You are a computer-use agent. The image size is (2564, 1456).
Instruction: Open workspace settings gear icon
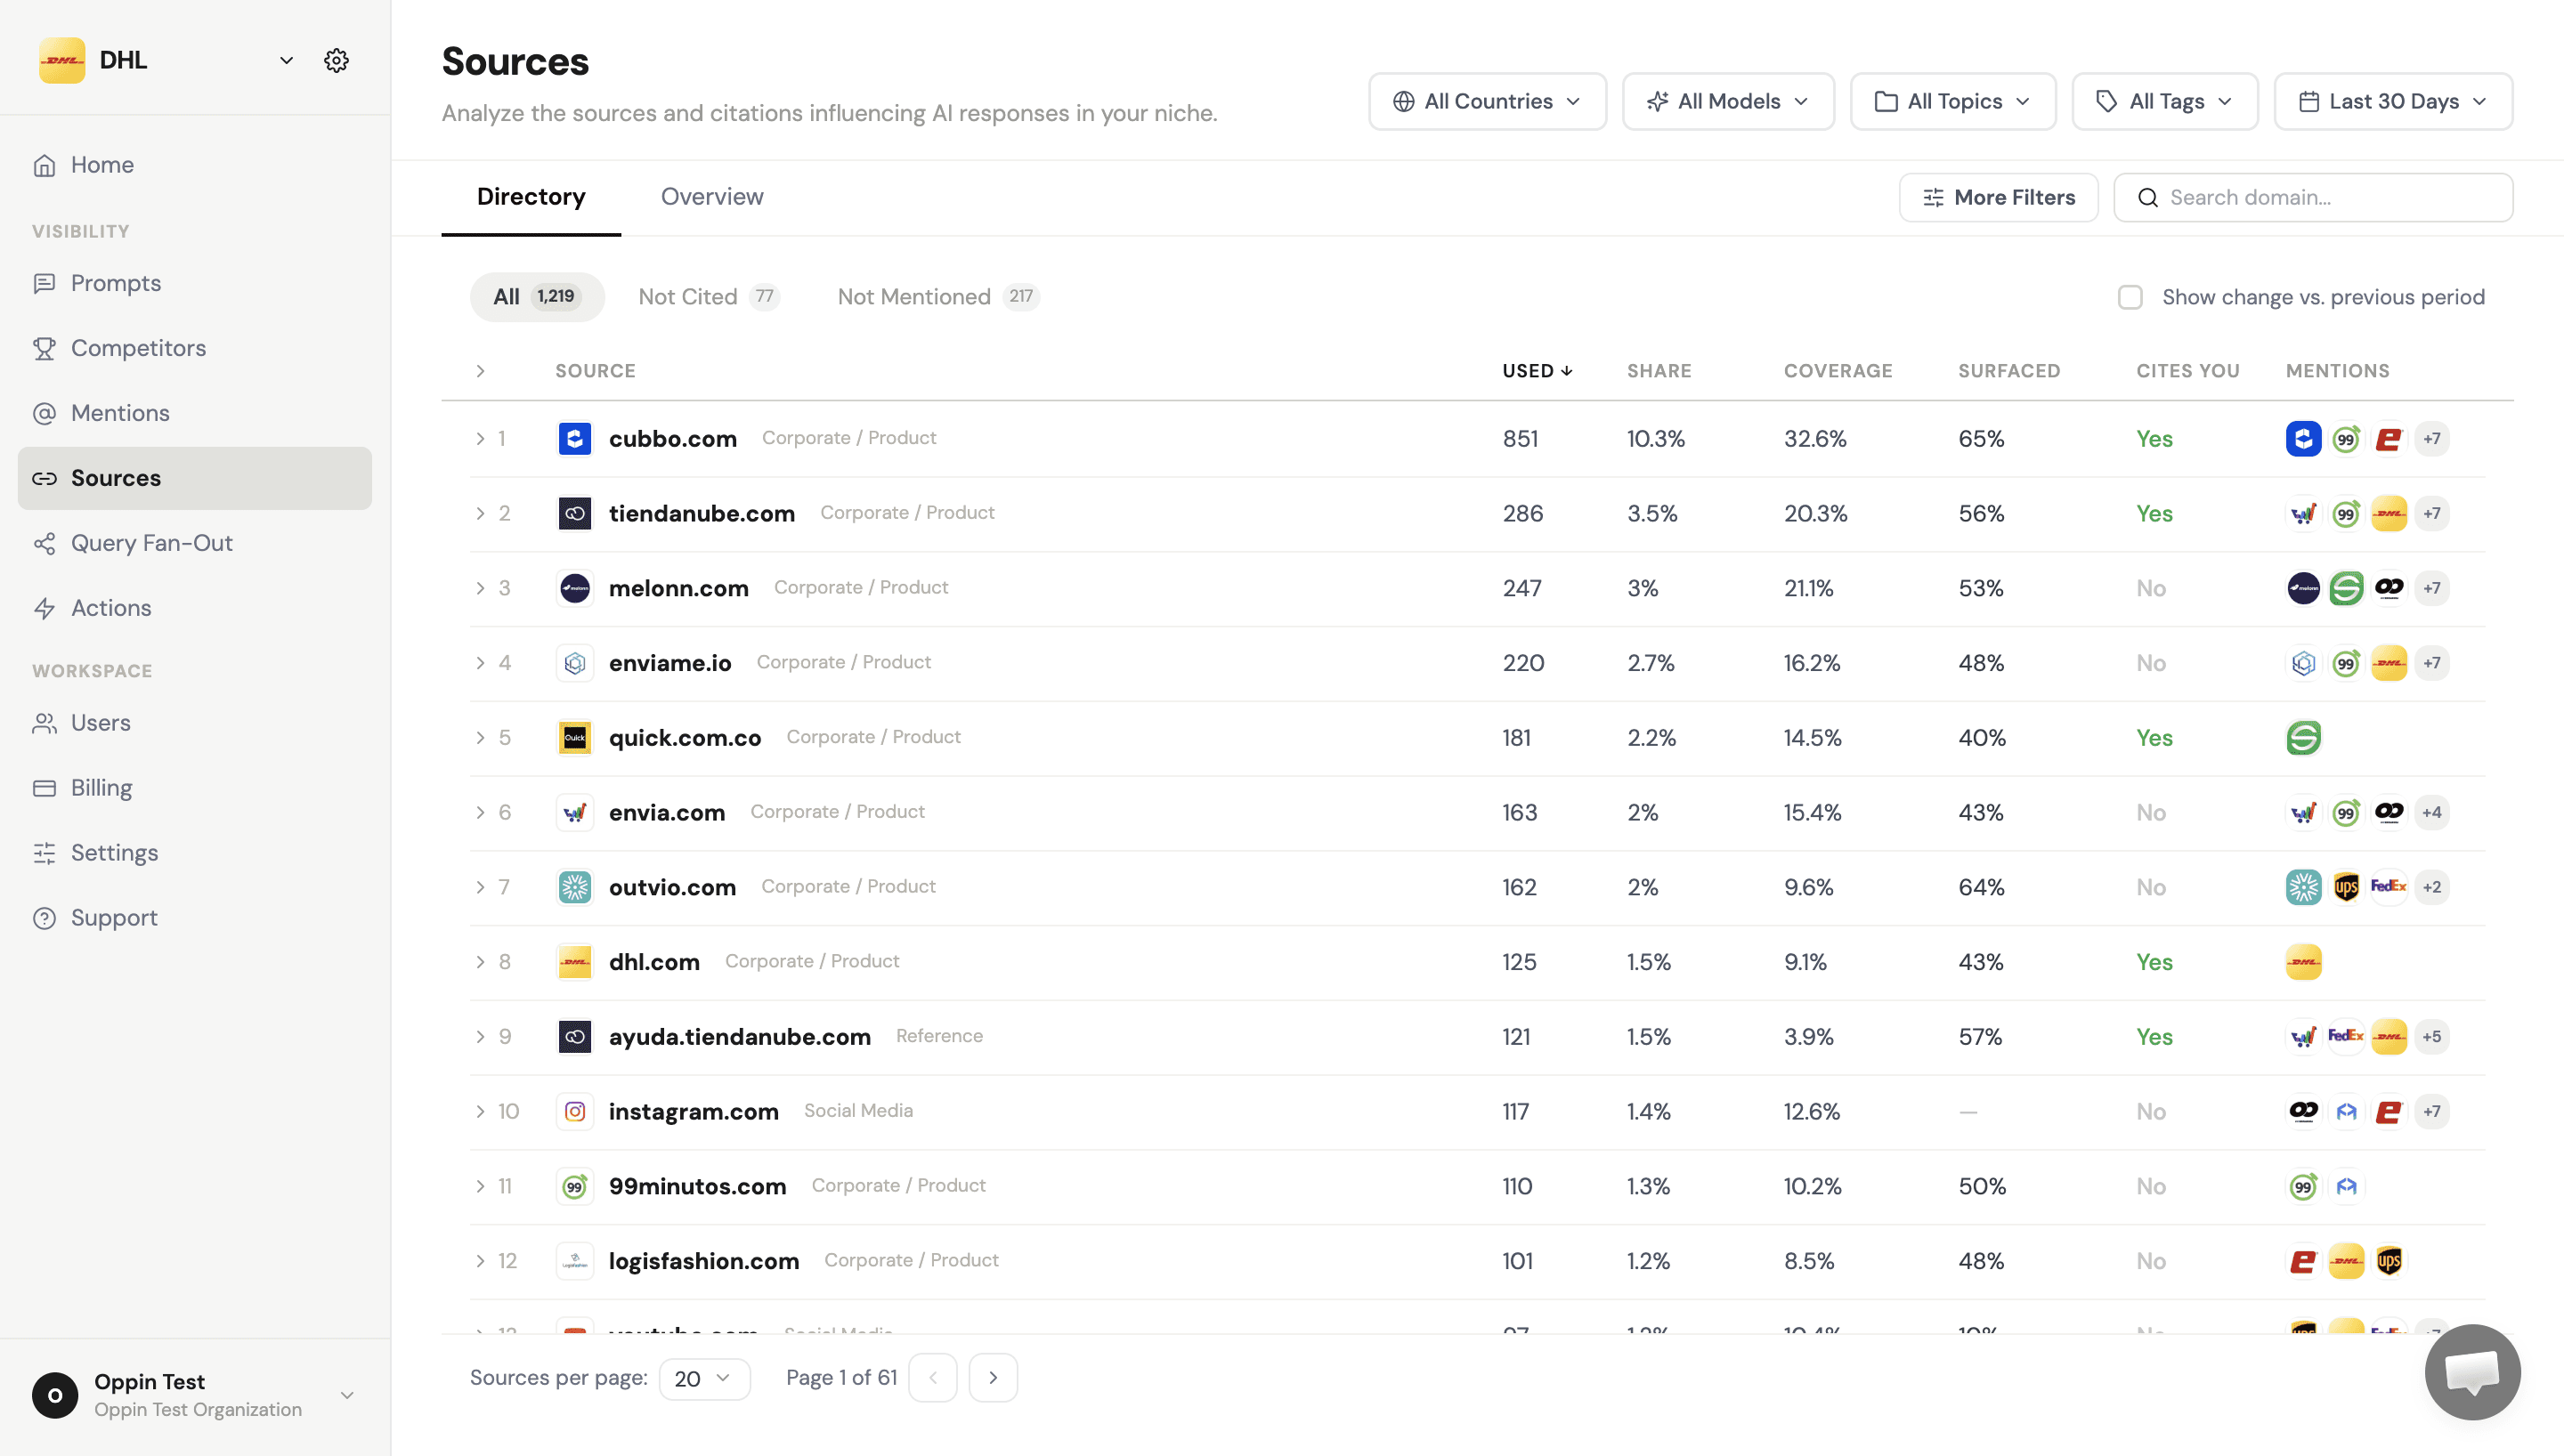[336, 60]
